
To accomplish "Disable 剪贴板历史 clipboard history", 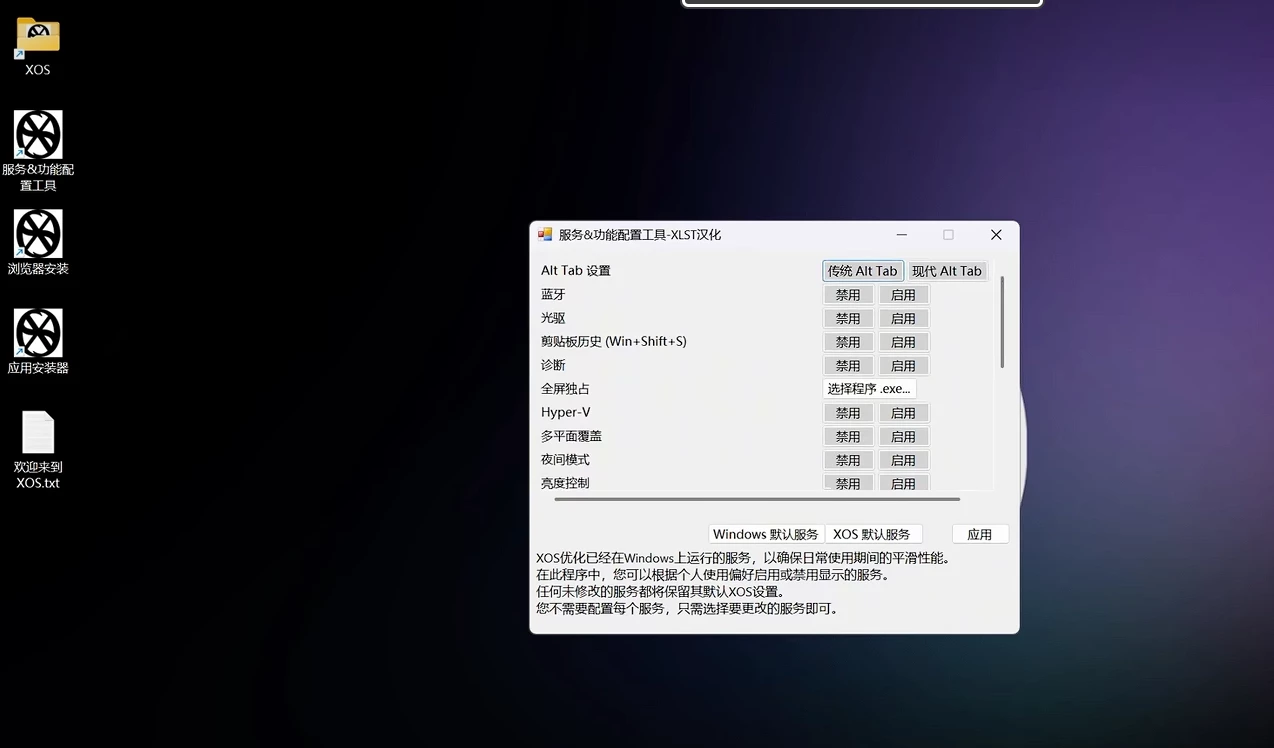I will coord(847,341).
